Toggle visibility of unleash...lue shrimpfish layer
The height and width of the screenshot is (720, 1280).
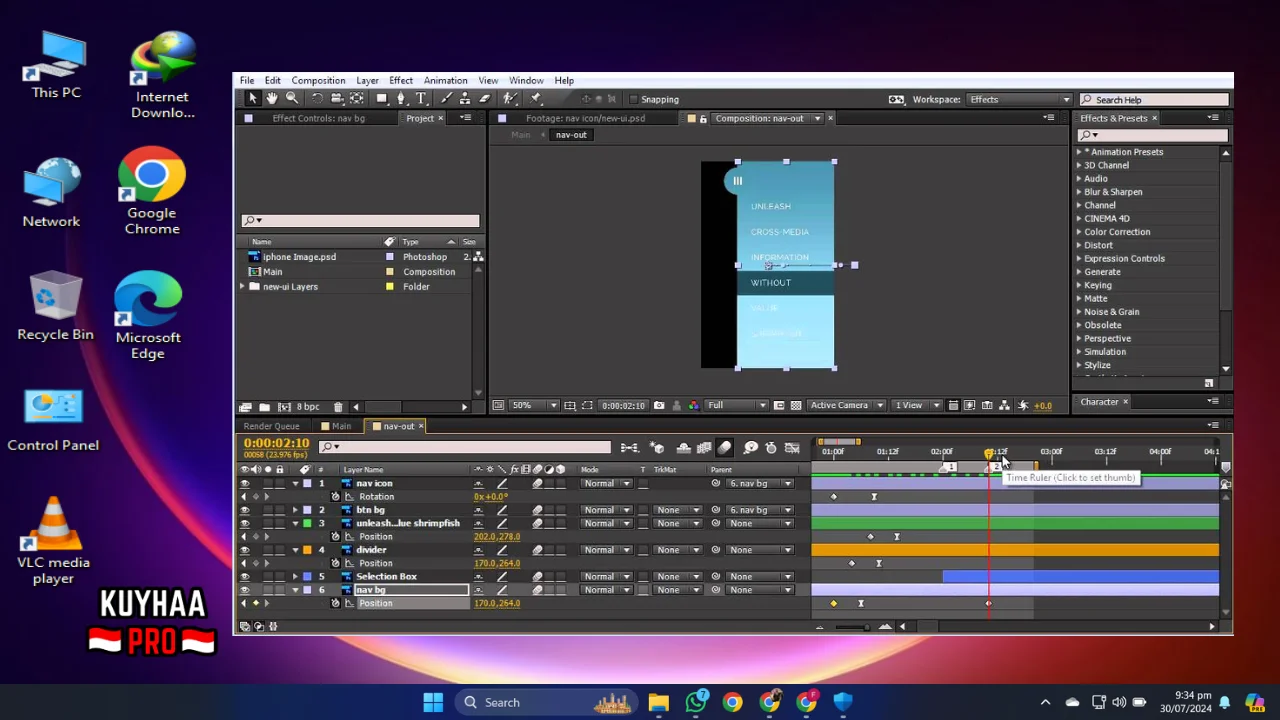245,523
